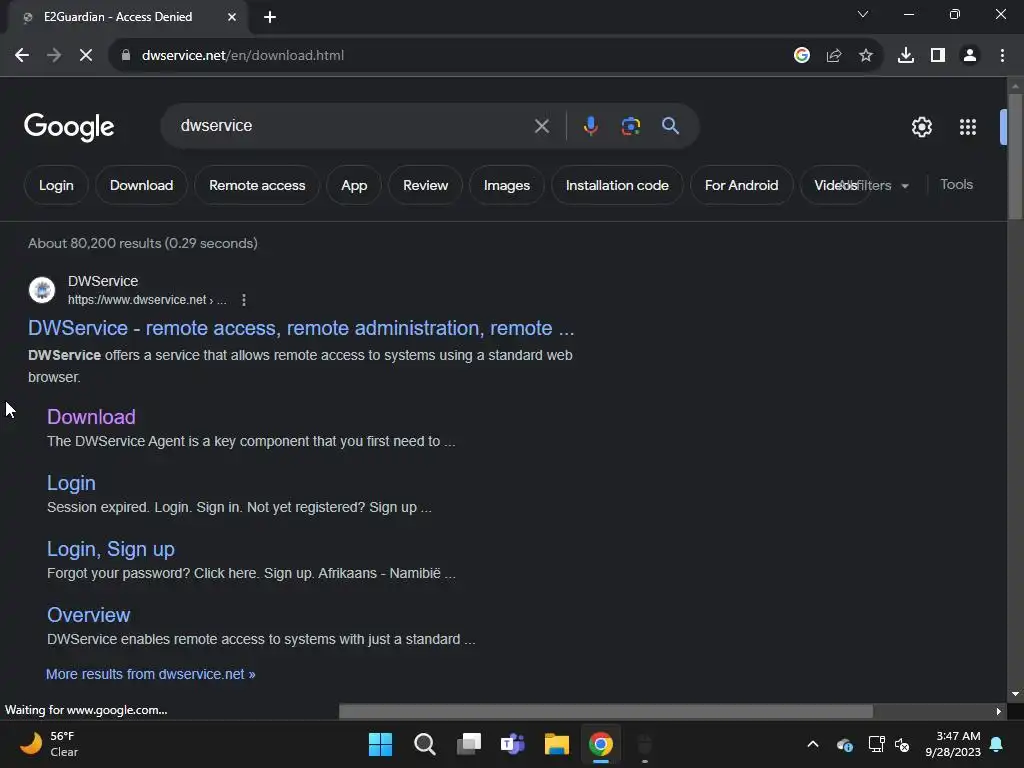
Task: Click the horizontal scrollbar thumb
Action: [x=606, y=711]
